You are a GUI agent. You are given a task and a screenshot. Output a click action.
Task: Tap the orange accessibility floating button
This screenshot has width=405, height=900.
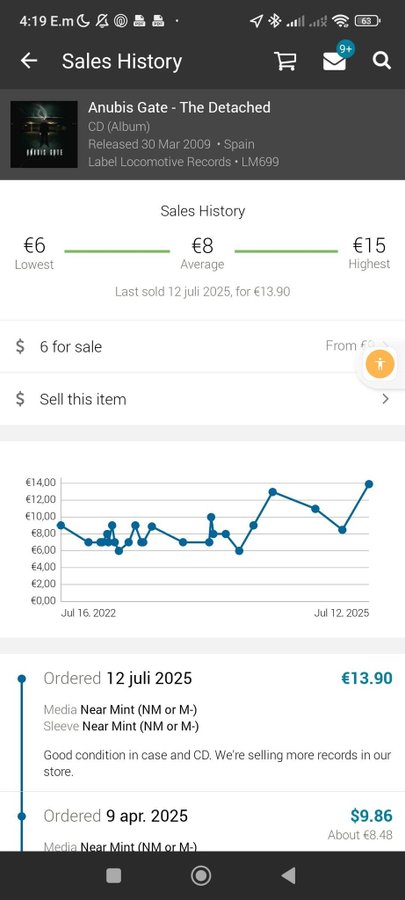pyautogui.click(x=380, y=363)
